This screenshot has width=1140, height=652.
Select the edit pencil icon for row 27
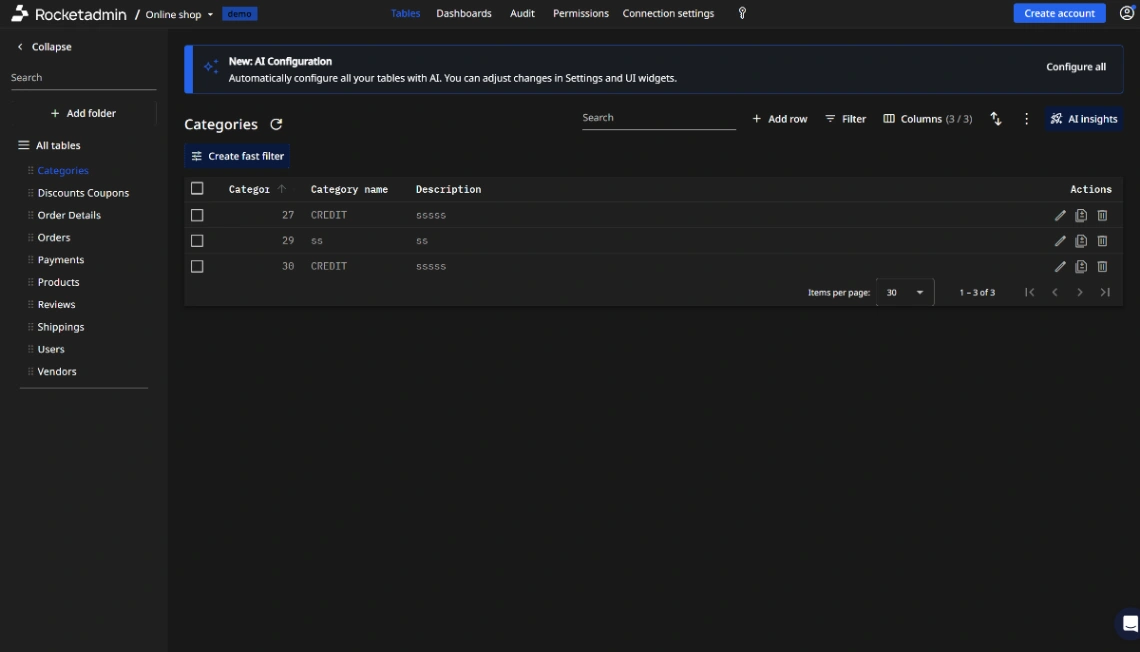pyautogui.click(x=1060, y=215)
